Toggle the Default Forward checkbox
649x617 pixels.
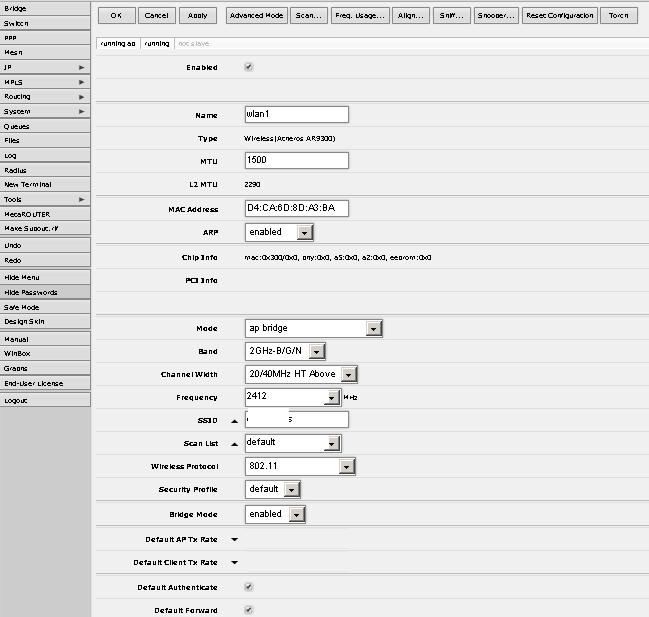[x=249, y=610]
